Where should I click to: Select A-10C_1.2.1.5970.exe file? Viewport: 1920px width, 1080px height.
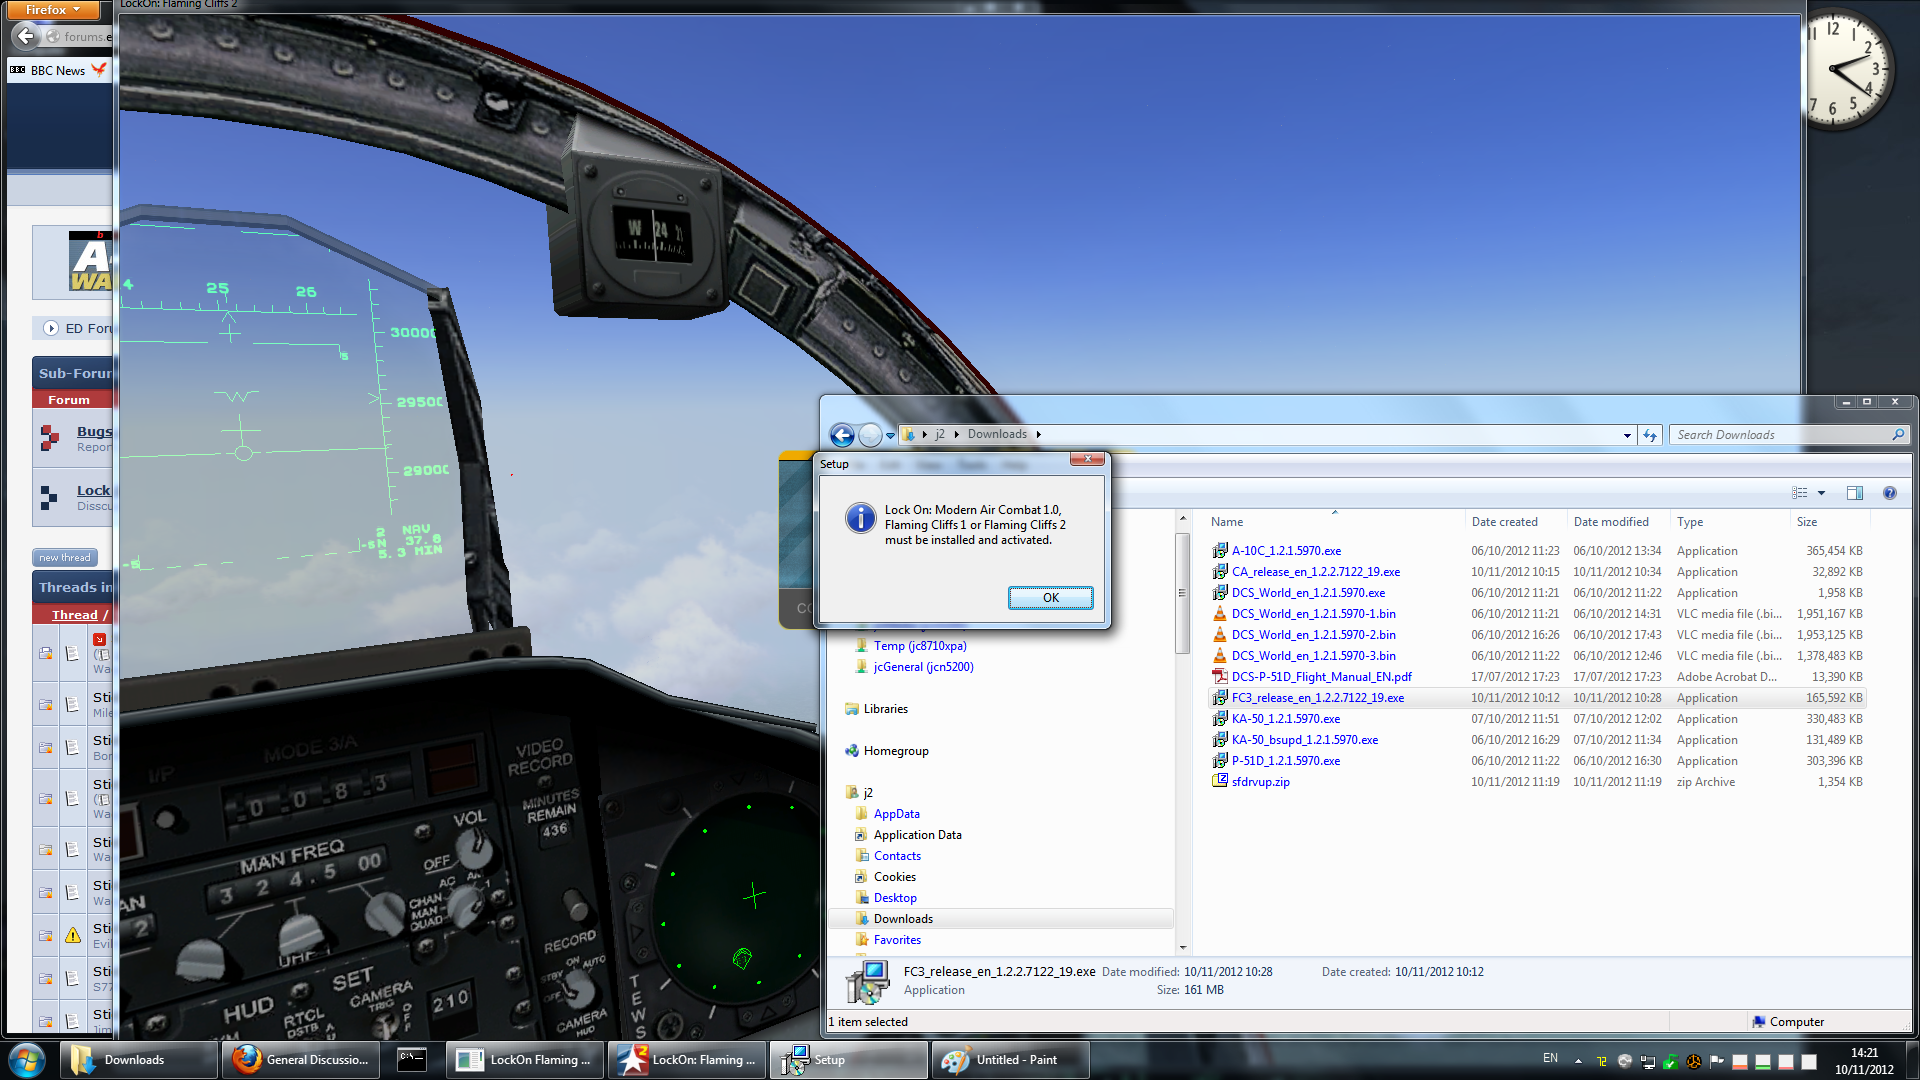(x=1286, y=551)
